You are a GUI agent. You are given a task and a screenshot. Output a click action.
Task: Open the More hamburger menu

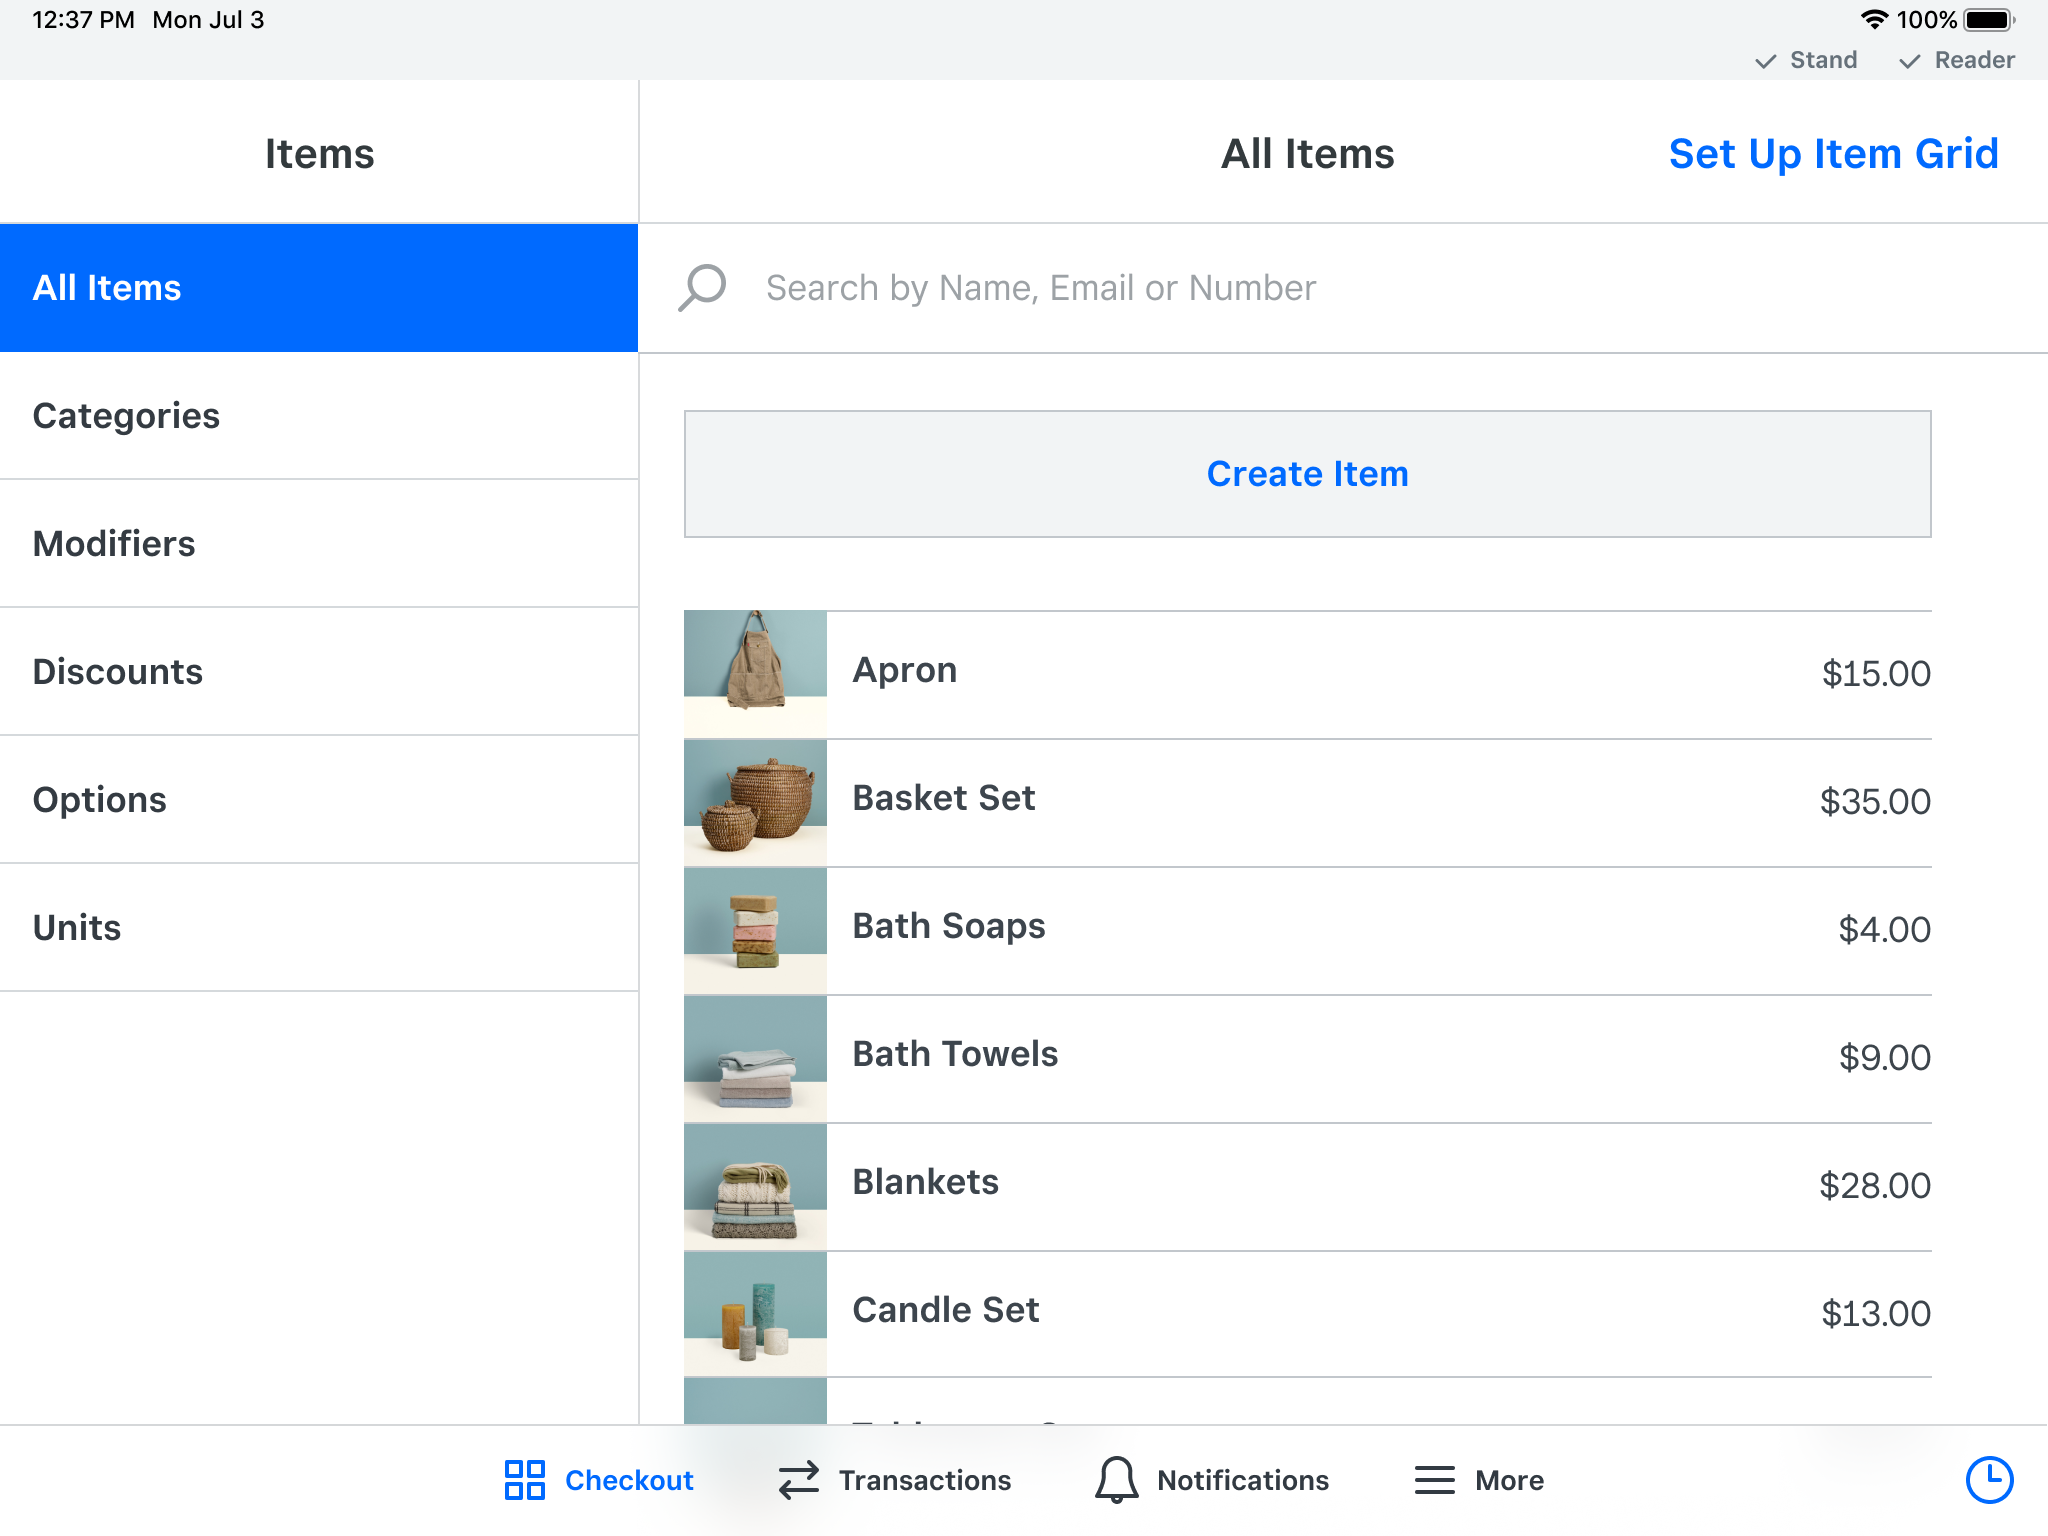(1434, 1480)
